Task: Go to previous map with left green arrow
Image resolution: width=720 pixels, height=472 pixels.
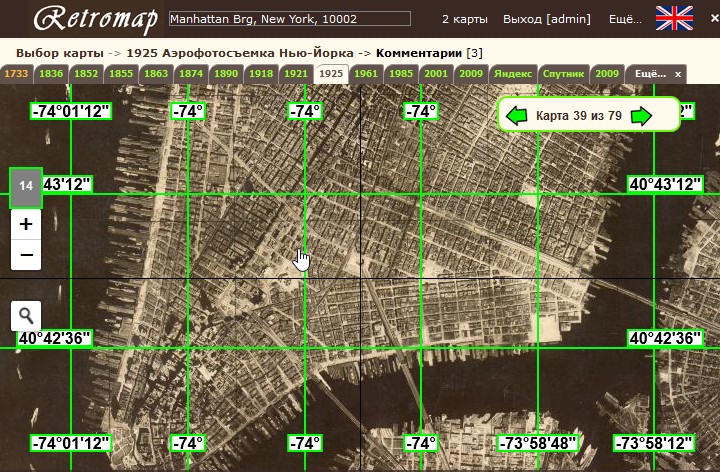Action: [x=516, y=116]
